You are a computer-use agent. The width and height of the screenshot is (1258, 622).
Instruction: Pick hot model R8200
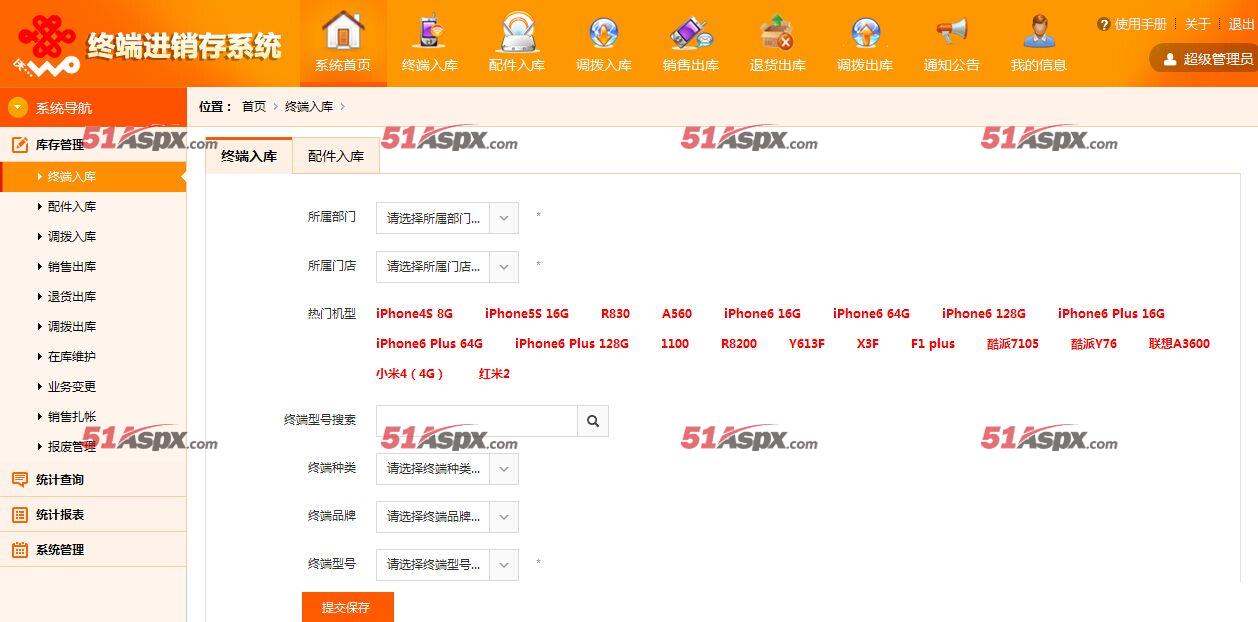click(739, 343)
